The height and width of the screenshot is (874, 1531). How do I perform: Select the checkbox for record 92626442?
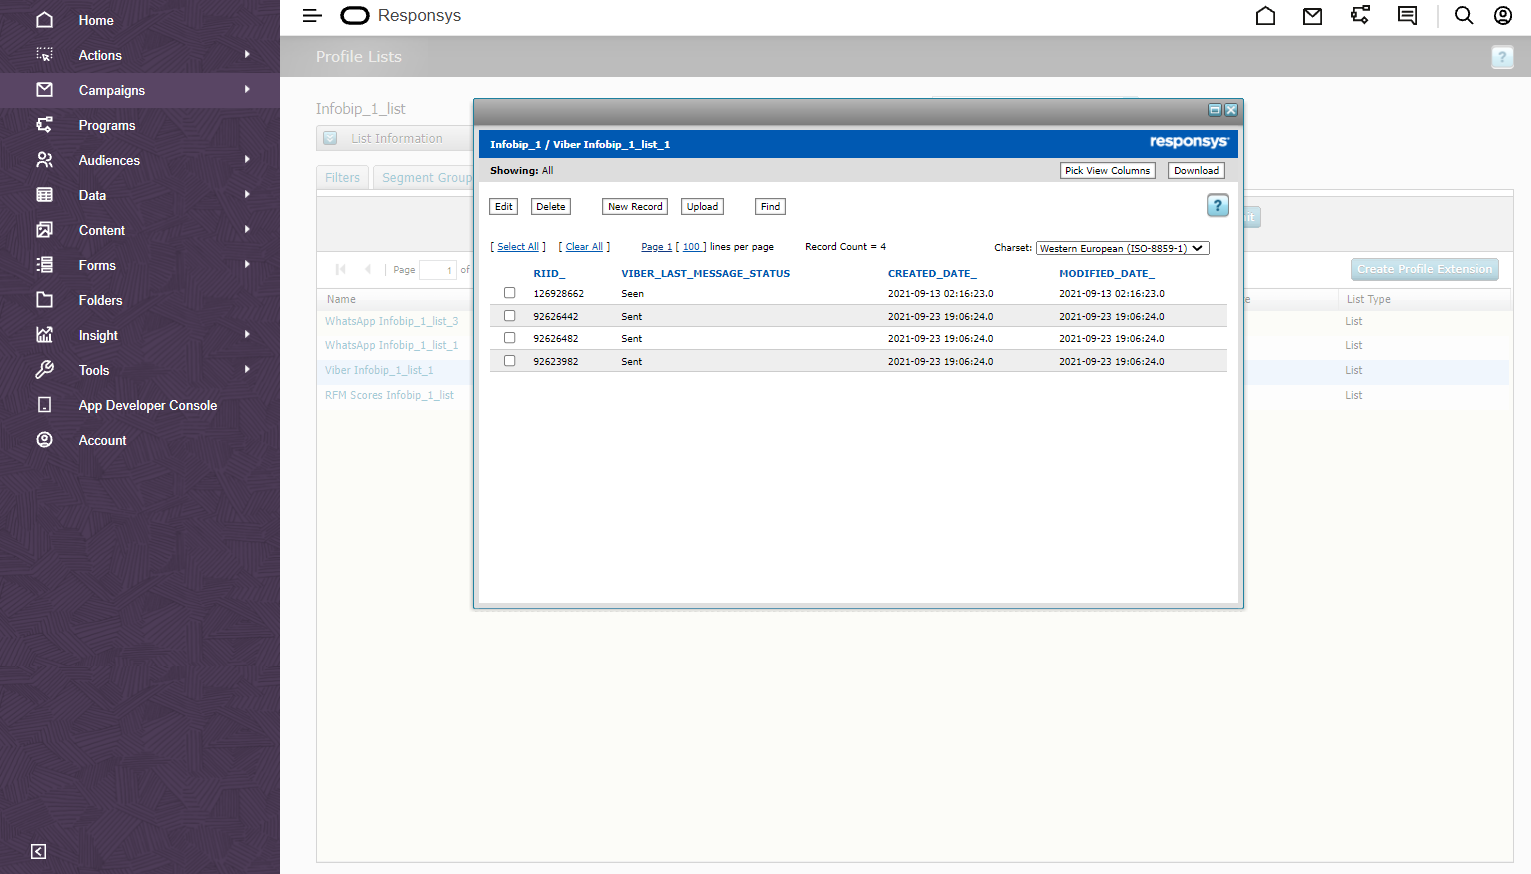(x=510, y=316)
